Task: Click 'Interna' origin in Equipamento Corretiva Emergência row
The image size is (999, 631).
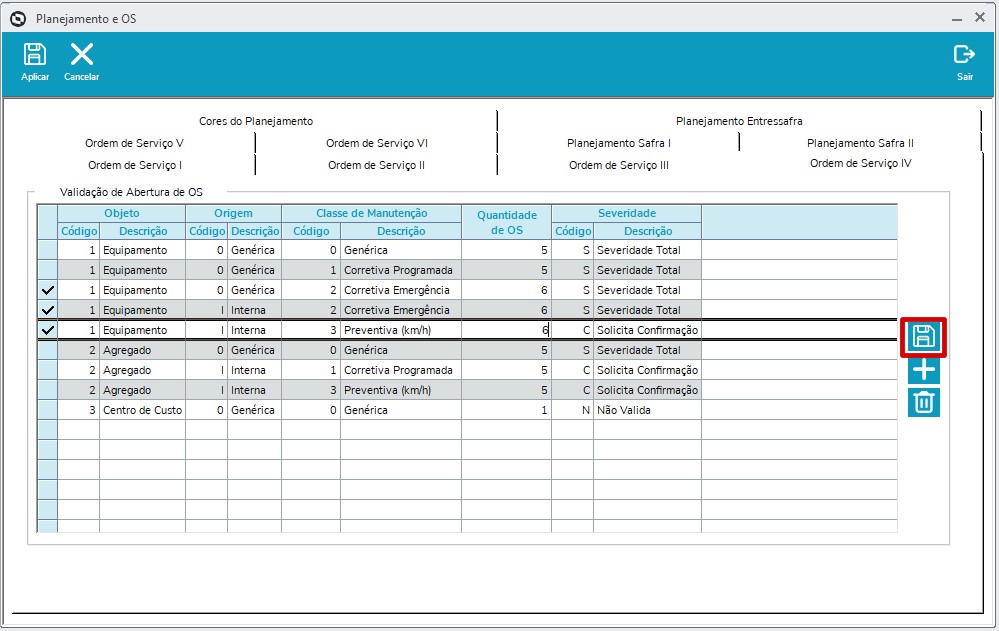Action: point(254,310)
